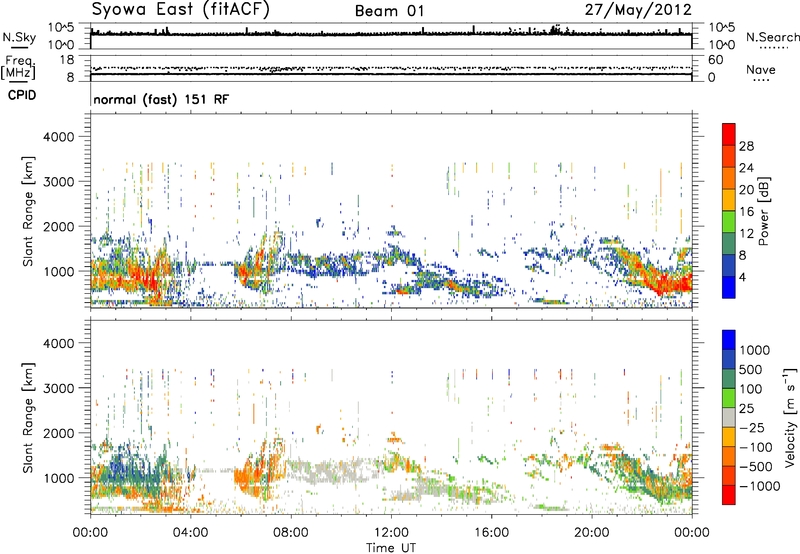Click the 'Power [dB]' colorbar label
800x554 pixels.
(763, 211)
